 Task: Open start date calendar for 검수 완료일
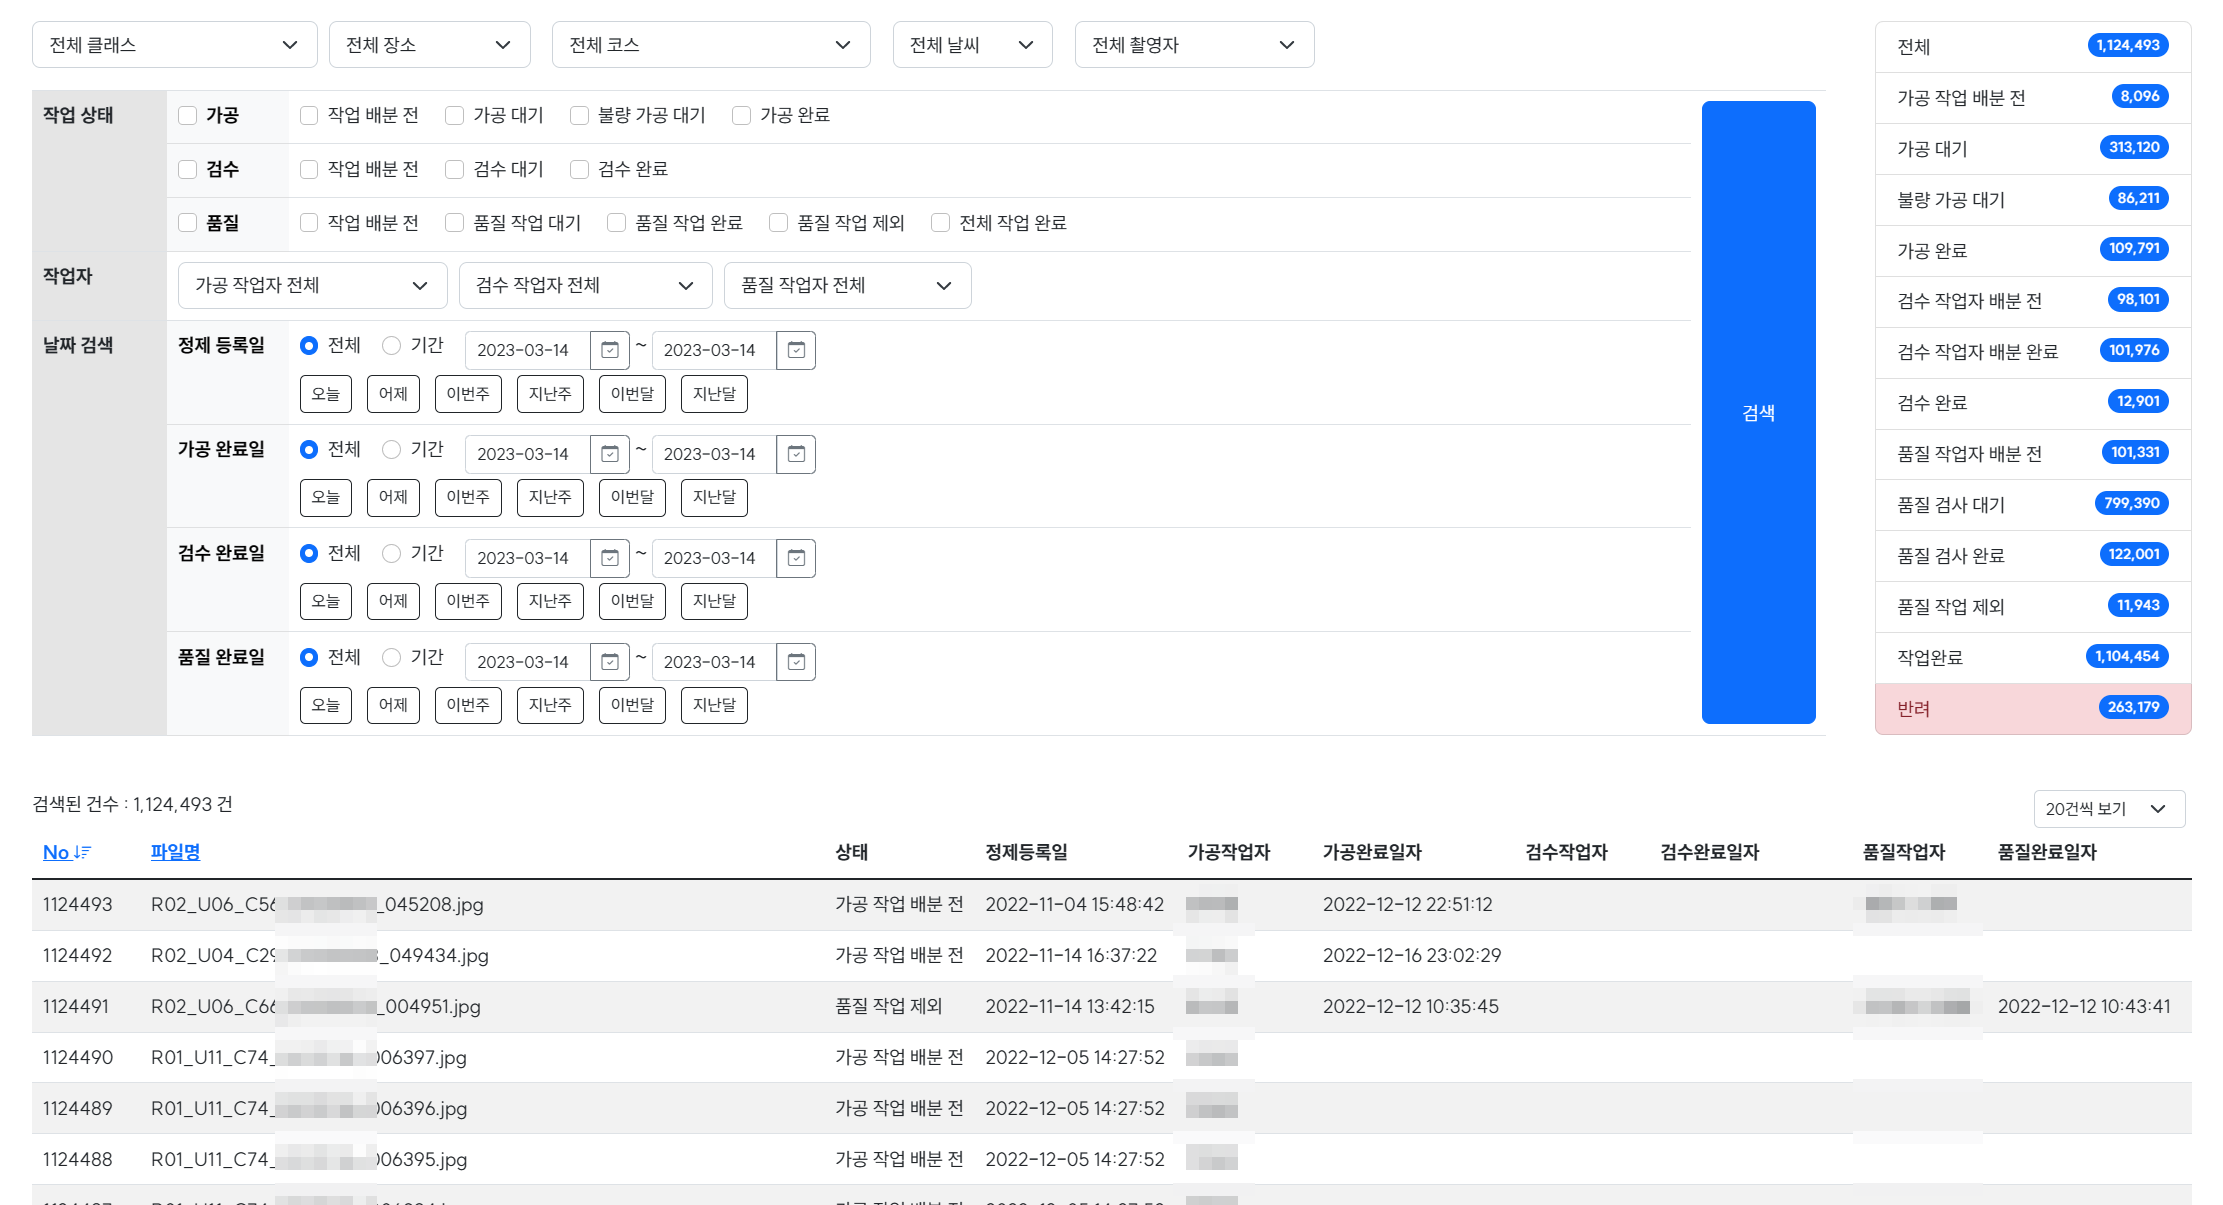click(610, 558)
